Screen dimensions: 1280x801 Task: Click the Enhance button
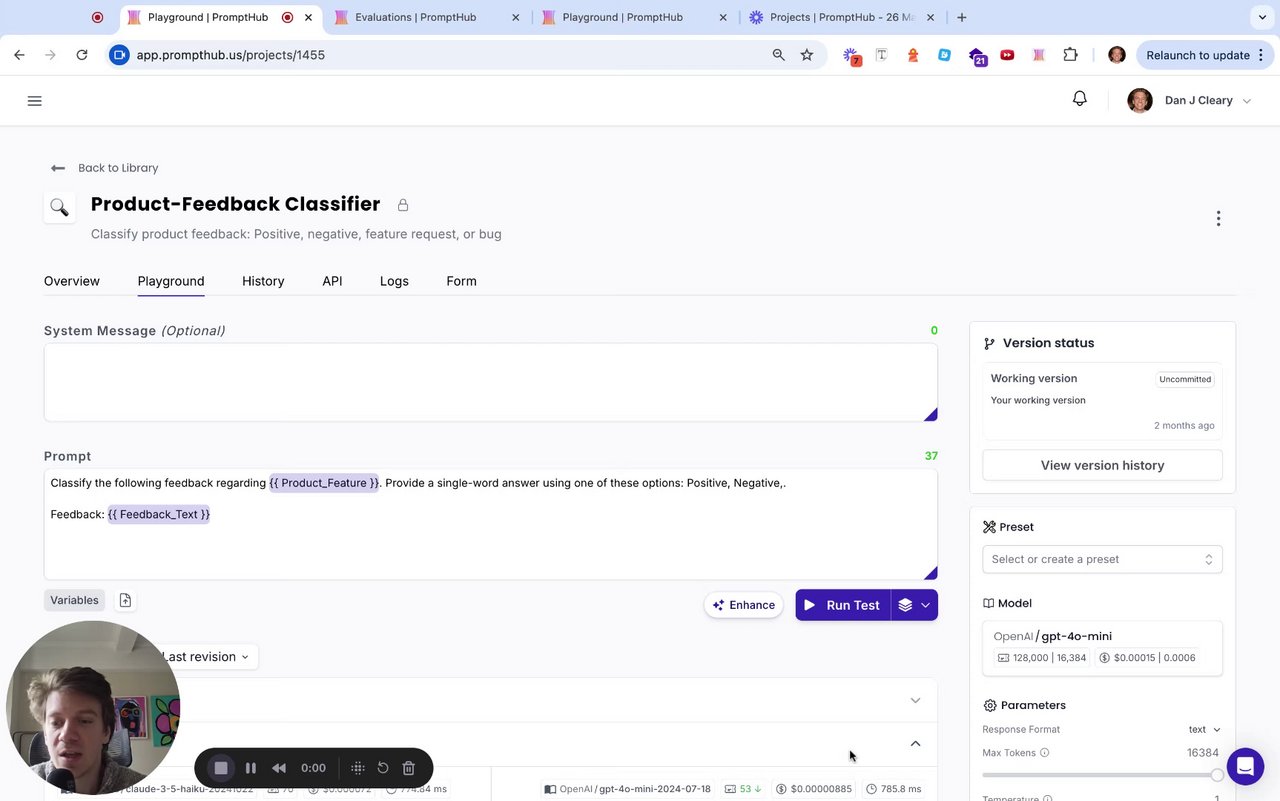(743, 605)
